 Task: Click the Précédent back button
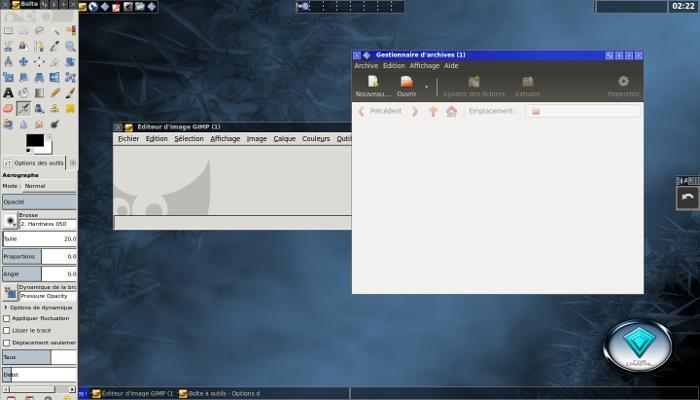(x=380, y=111)
